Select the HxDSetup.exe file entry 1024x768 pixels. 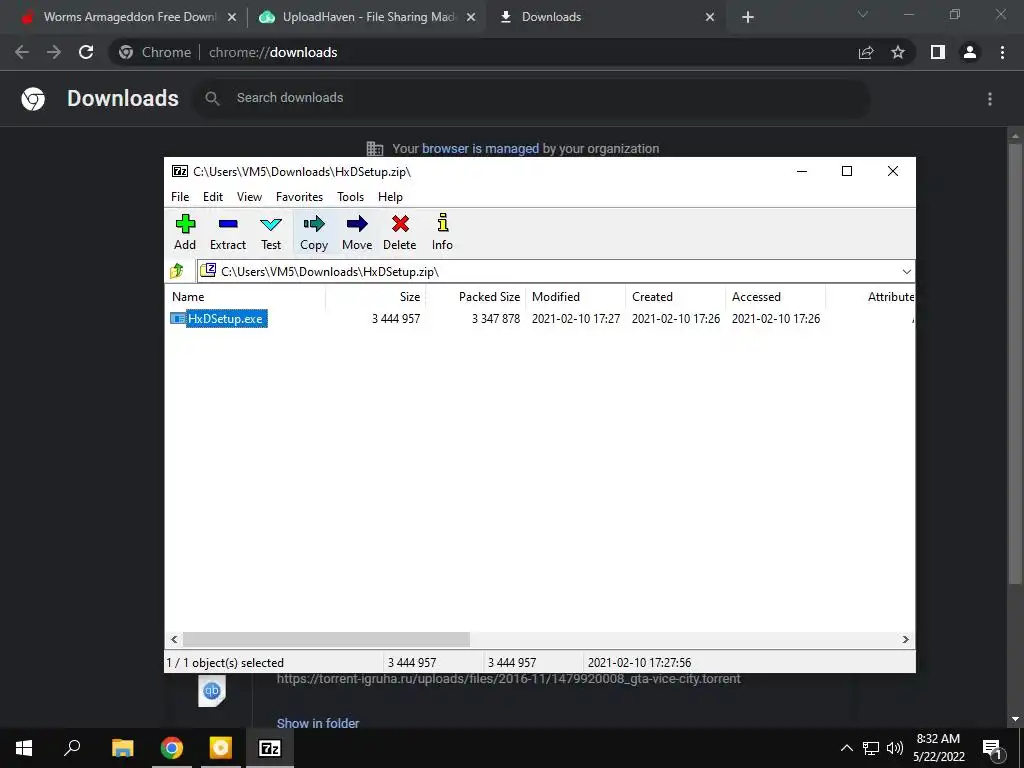tap(219, 319)
